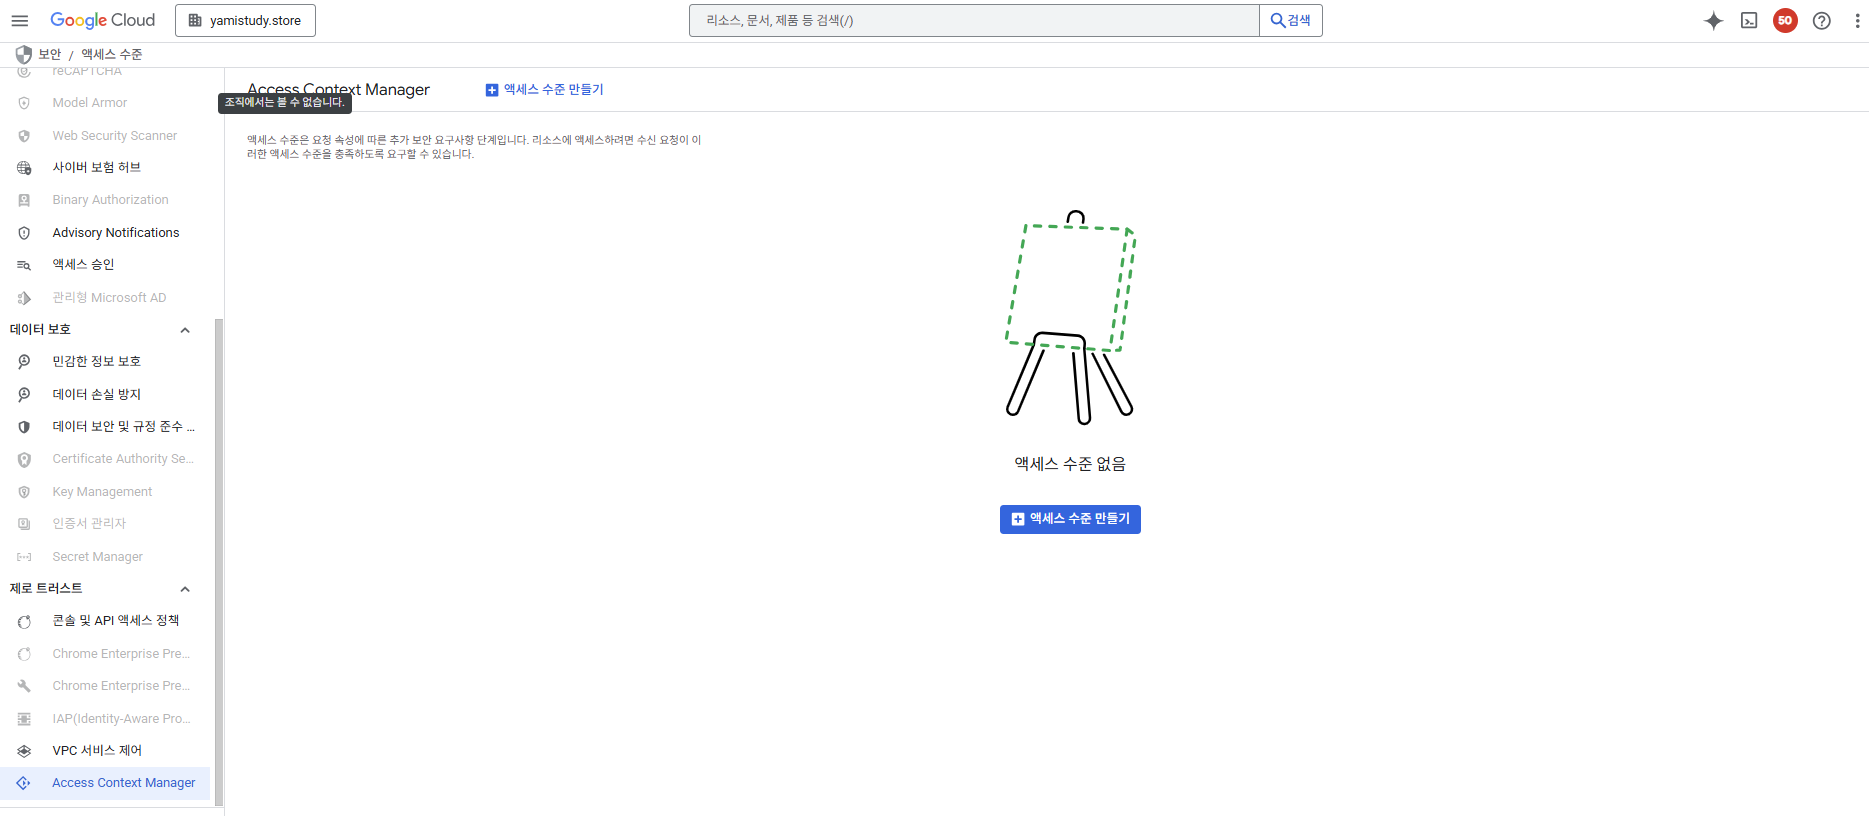1869x816 pixels.
Task: Click the 액세스 수준 breadcrumb text
Action: pyautogui.click(x=112, y=55)
